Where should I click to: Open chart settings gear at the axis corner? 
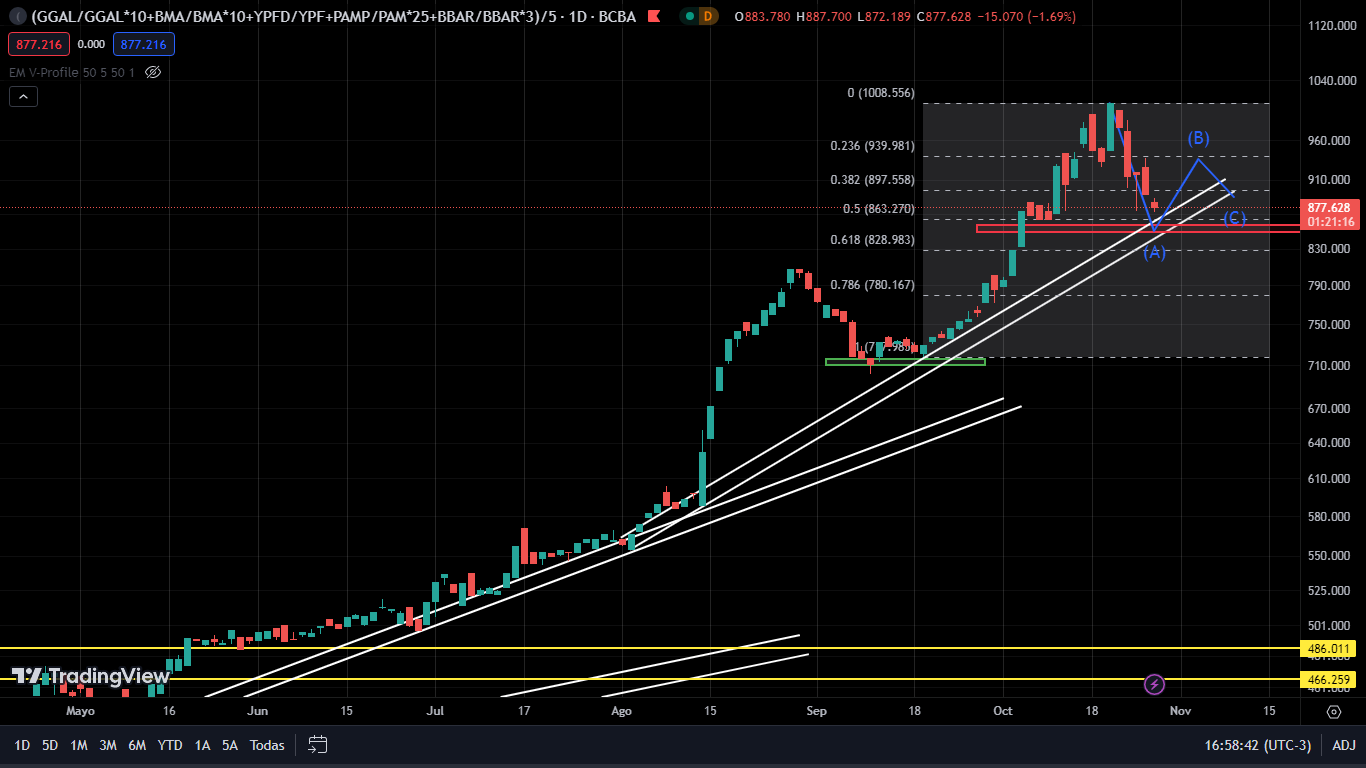(1333, 712)
